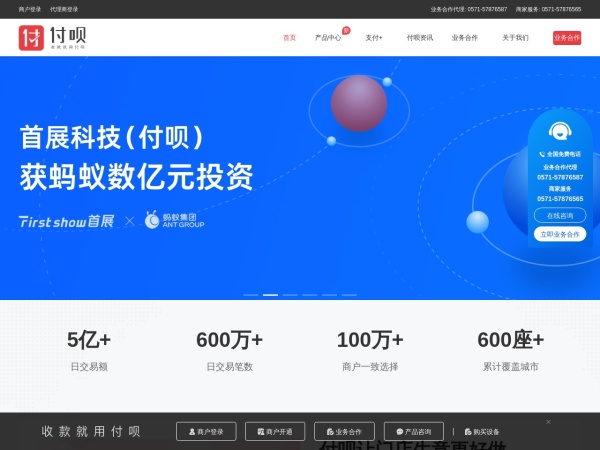Click the 付呗 red logo icon
Screen dimensions: 600x450
[31, 38]
